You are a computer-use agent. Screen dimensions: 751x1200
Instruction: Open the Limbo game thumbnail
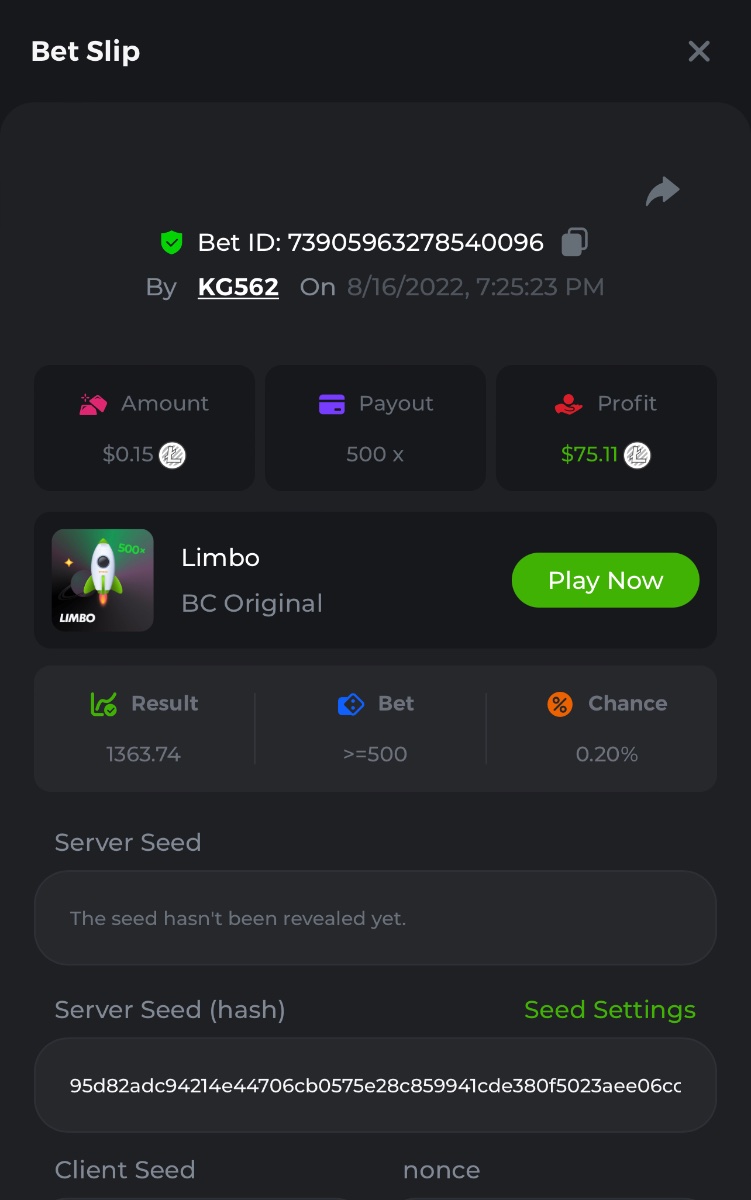click(x=103, y=580)
